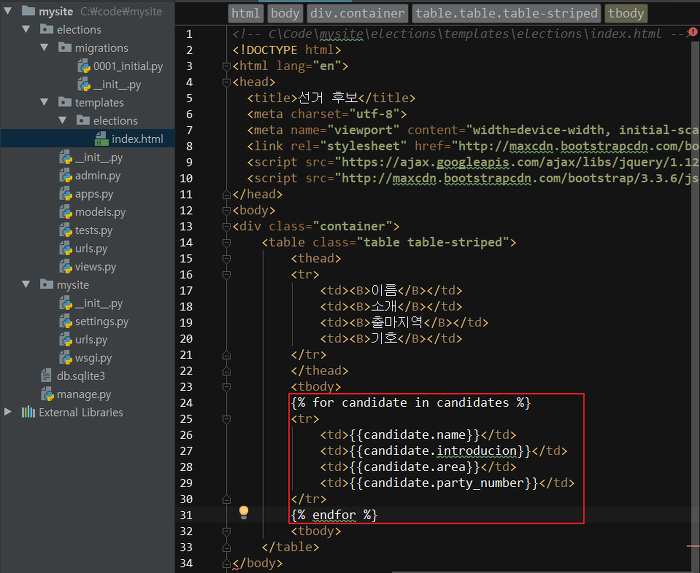700x573 pixels.
Task: Click the tests.py Python file icon
Action: [66, 230]
